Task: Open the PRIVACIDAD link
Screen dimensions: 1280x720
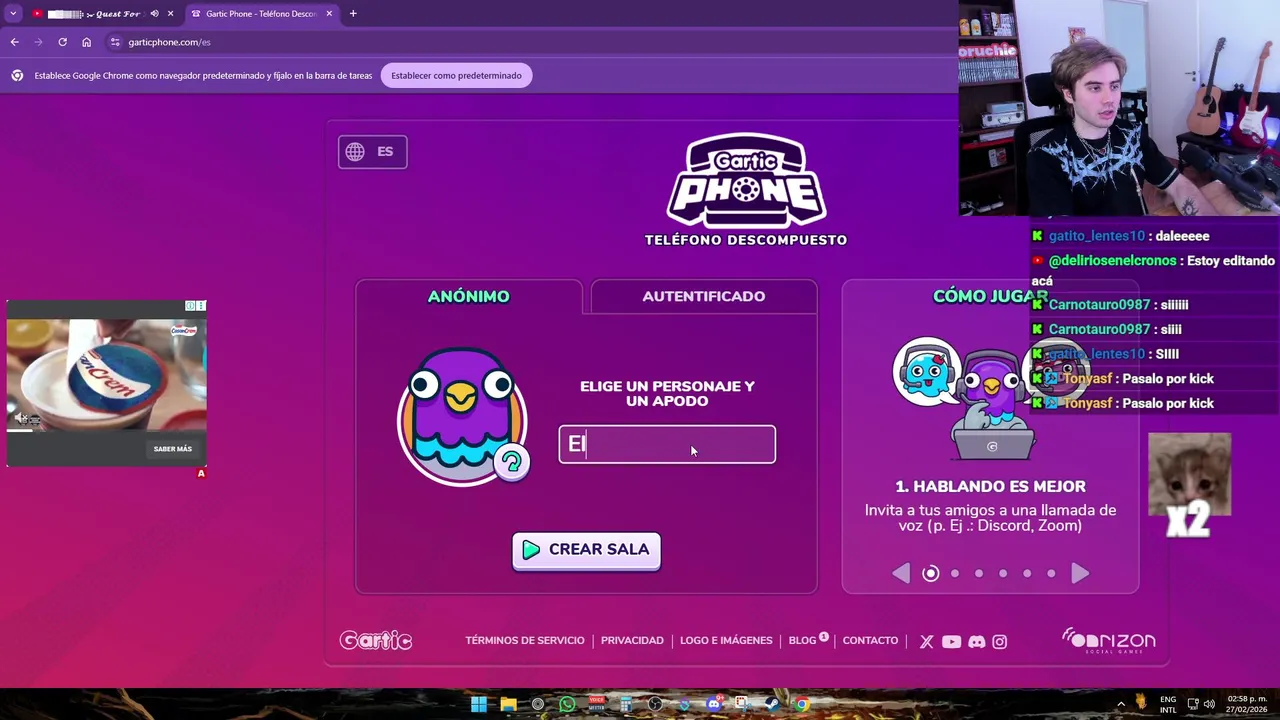Action: point(632,640)
